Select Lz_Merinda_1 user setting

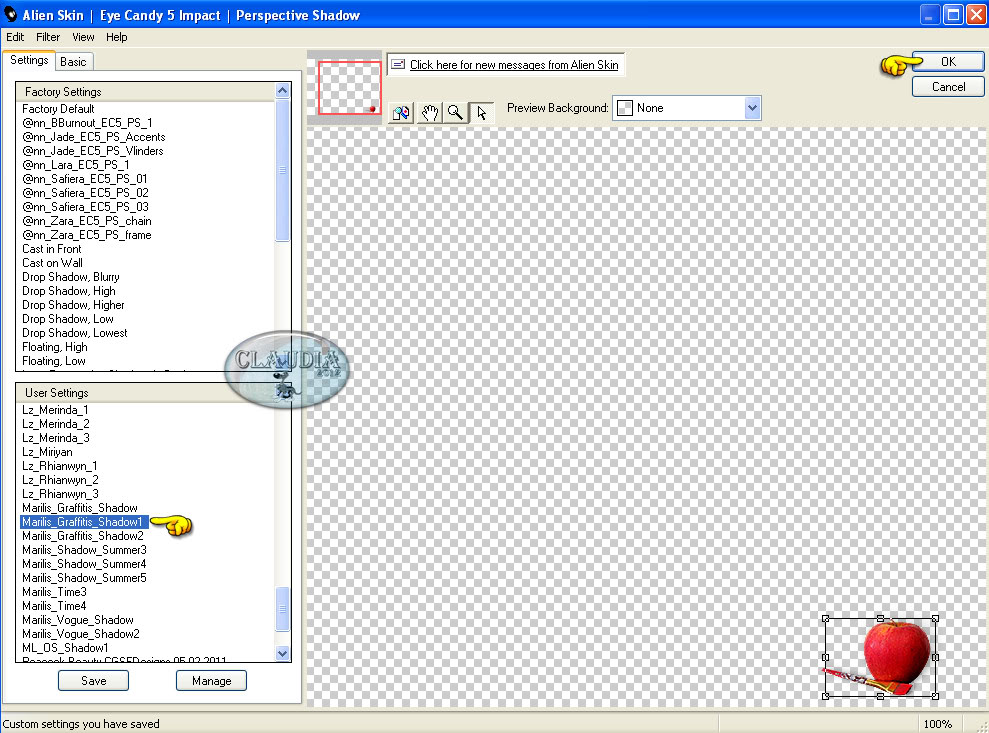pyautogui.click(x=55, y=409)
